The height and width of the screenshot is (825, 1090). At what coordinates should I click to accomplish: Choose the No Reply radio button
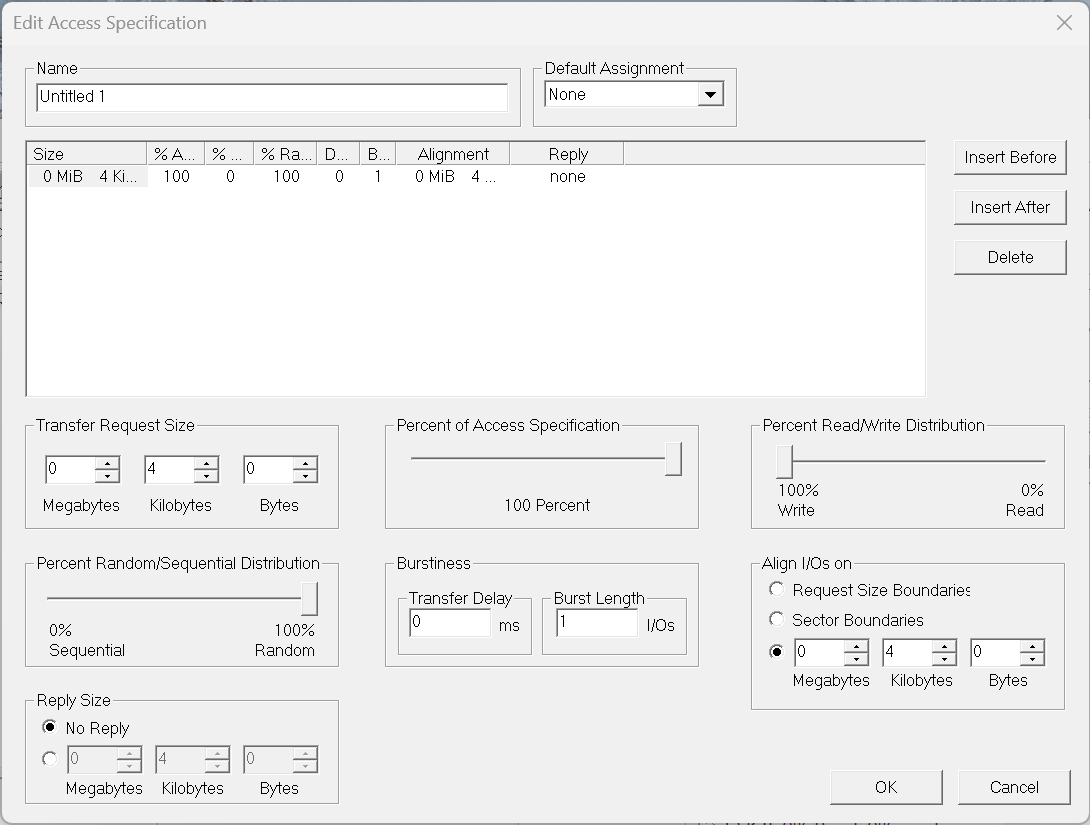click(x=49, y=728)
